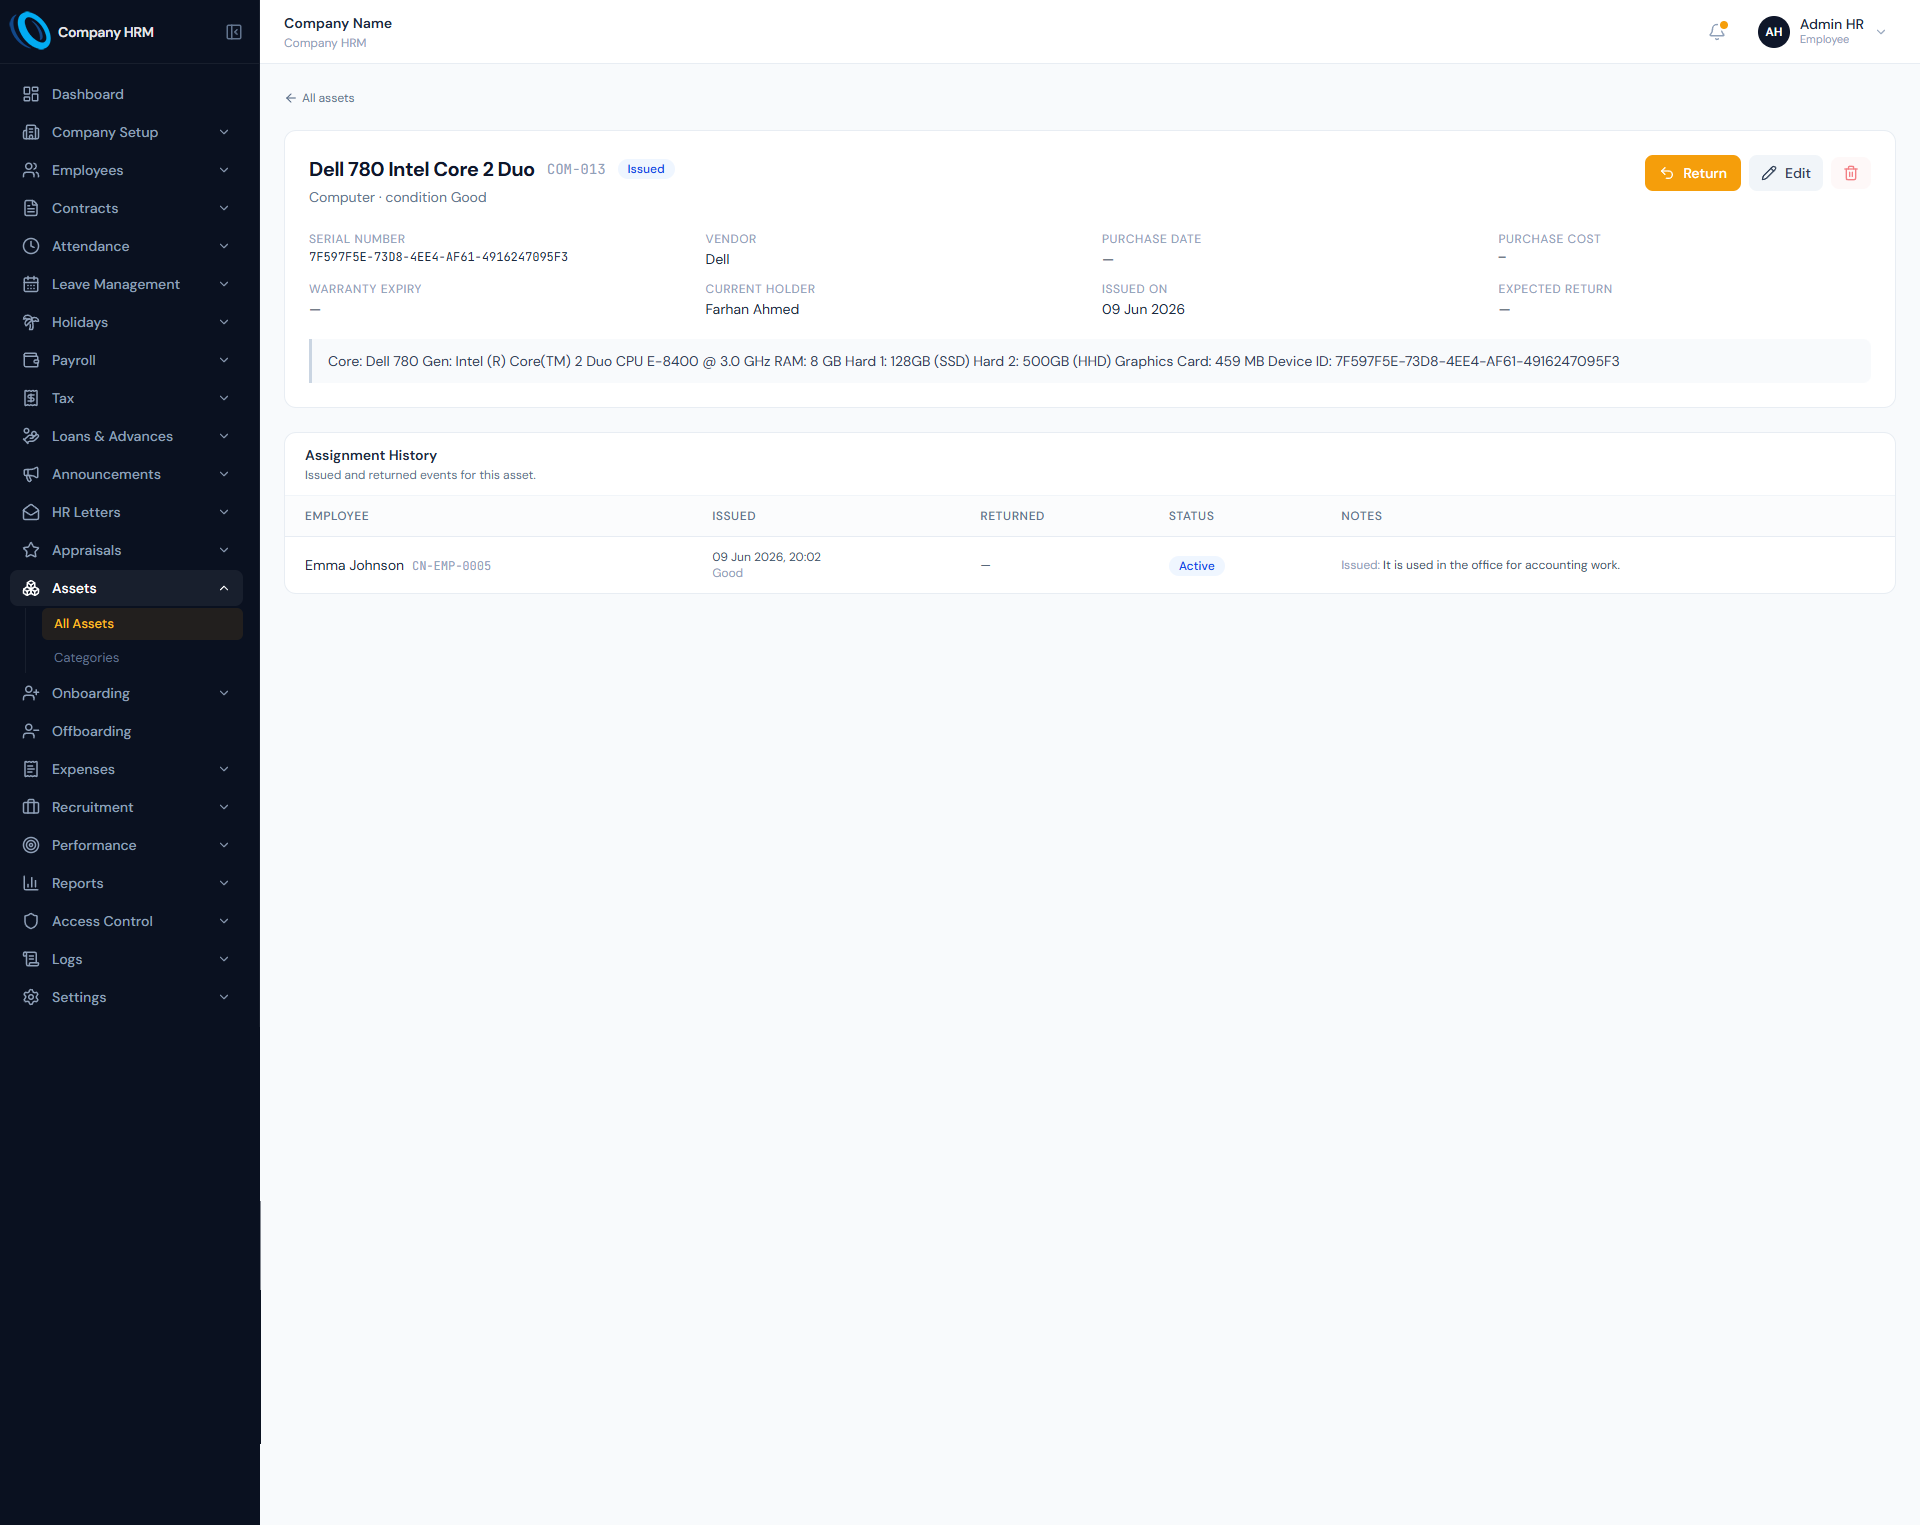Click the HR Letters envelope icon
Screen dimensions: 1920x1525
31,512
